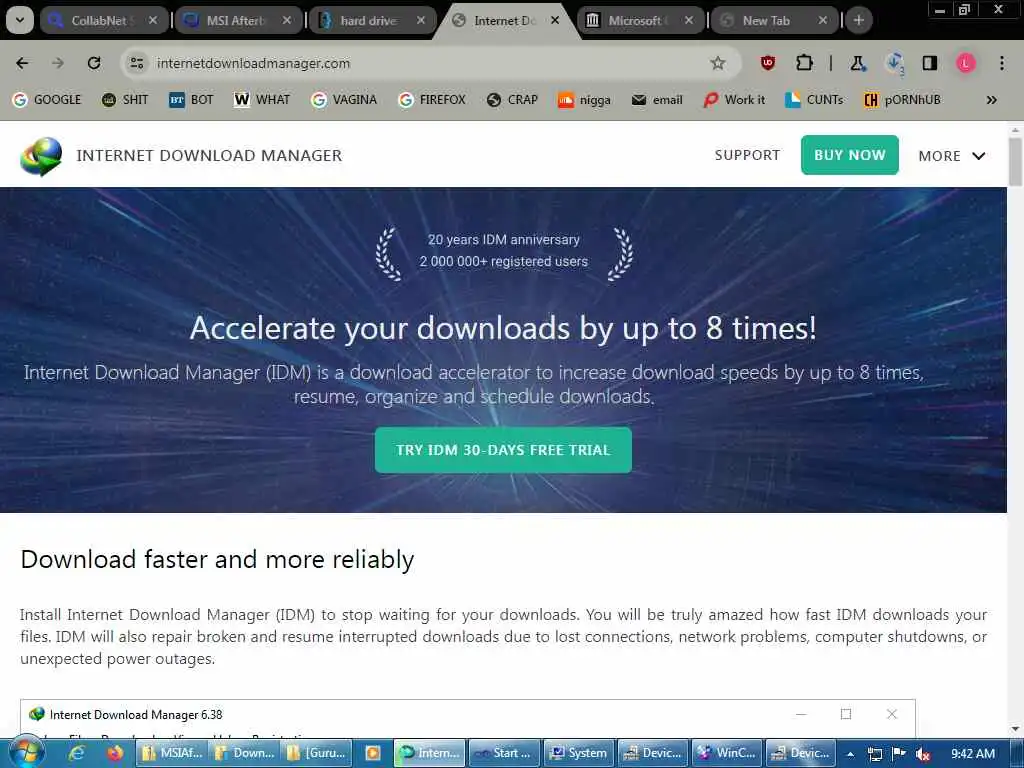The image size is (1024, 768).
Task: Open Chrome Labs flask icon
Action: coord(857,63)
